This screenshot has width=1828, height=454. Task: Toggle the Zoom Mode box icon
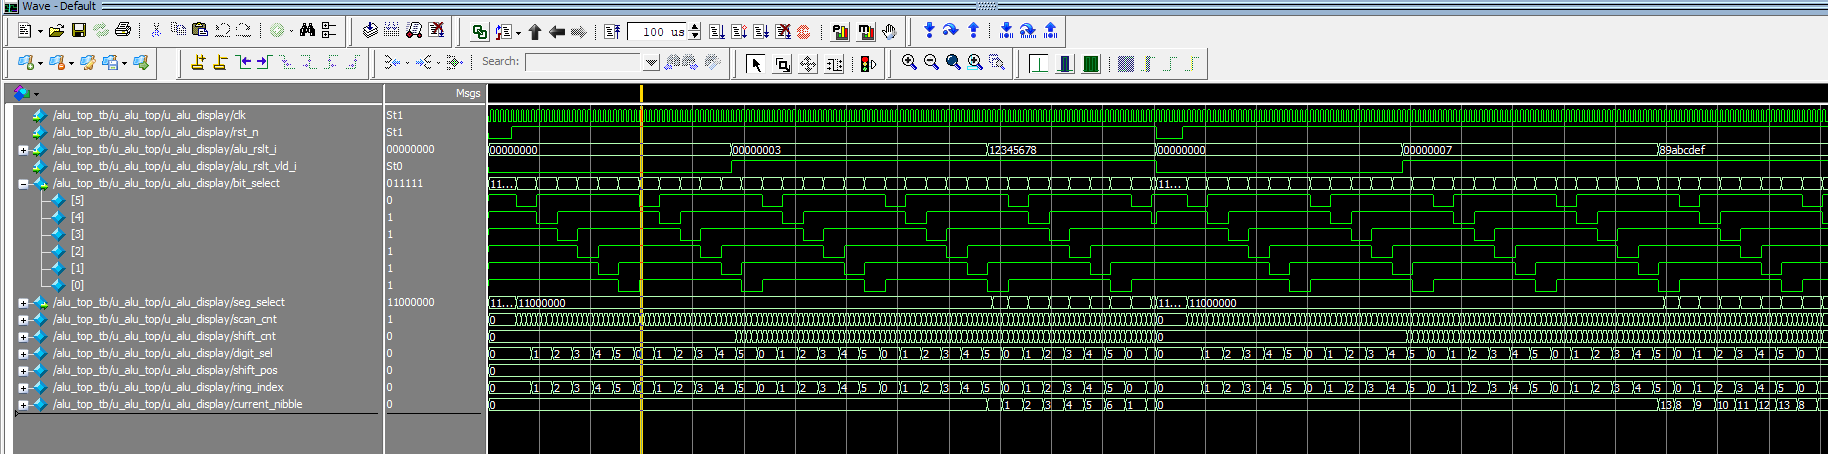click(782, 64)
